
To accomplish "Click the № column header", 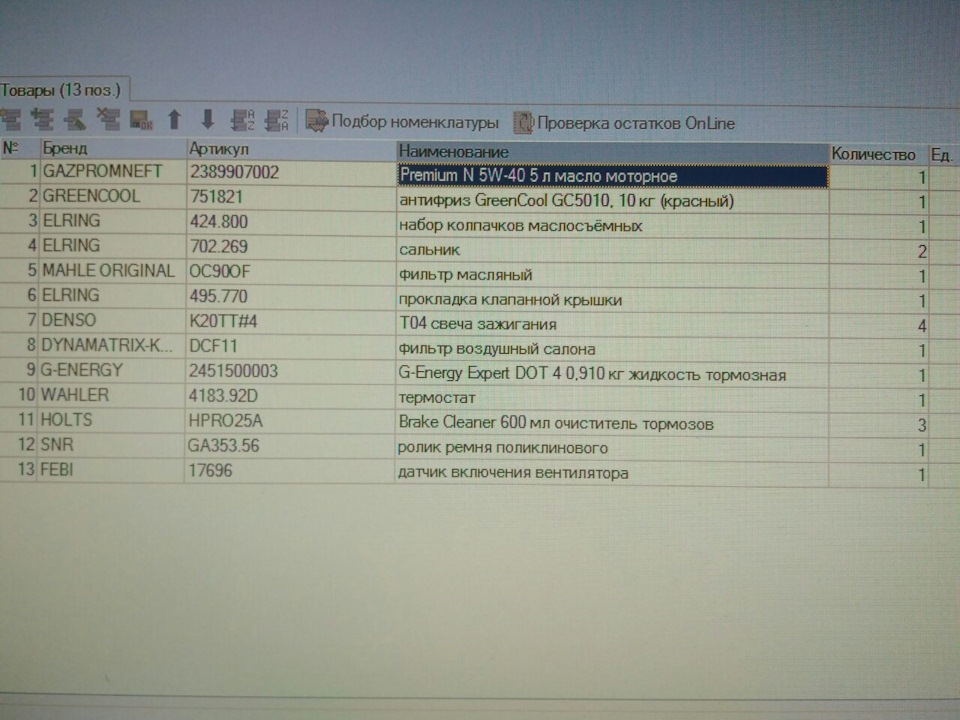I will [18, 148].
